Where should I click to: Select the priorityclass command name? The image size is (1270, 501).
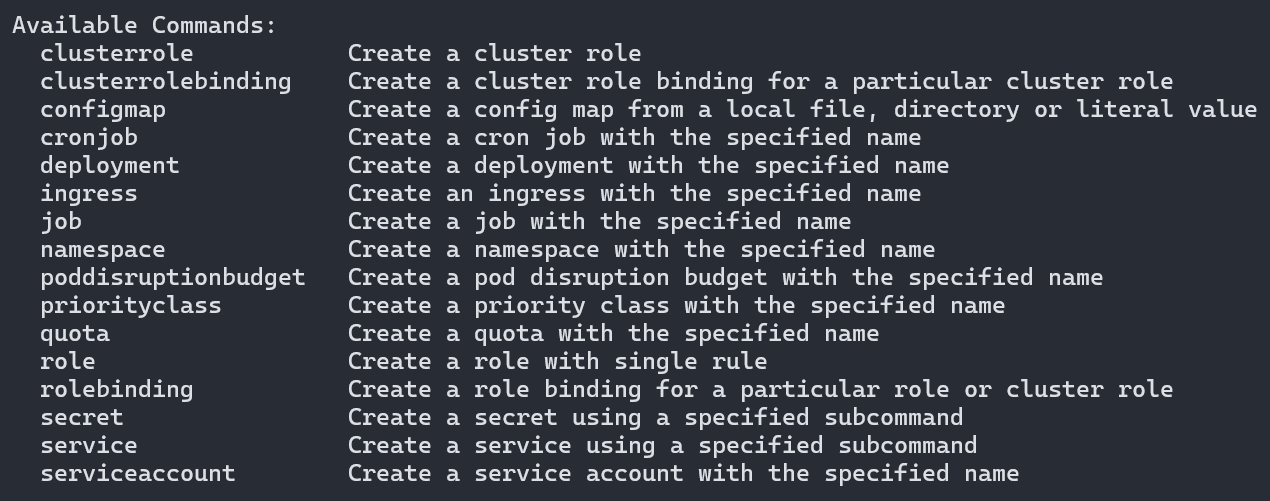pos(130,305)
